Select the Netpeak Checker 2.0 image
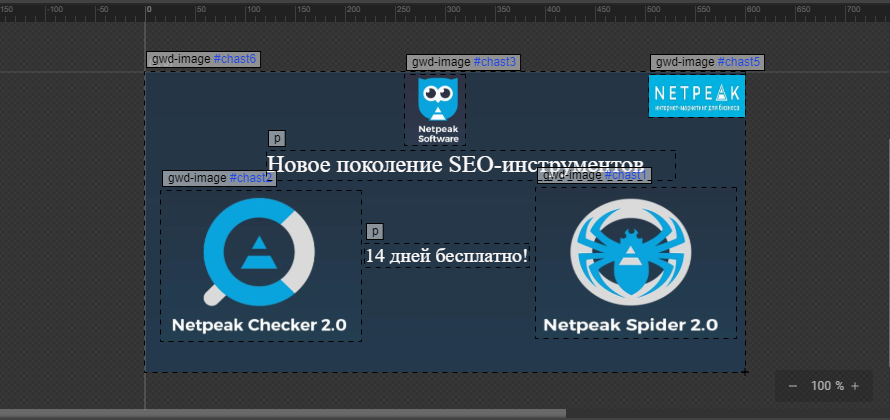890x420 pixels. point(261,266)
